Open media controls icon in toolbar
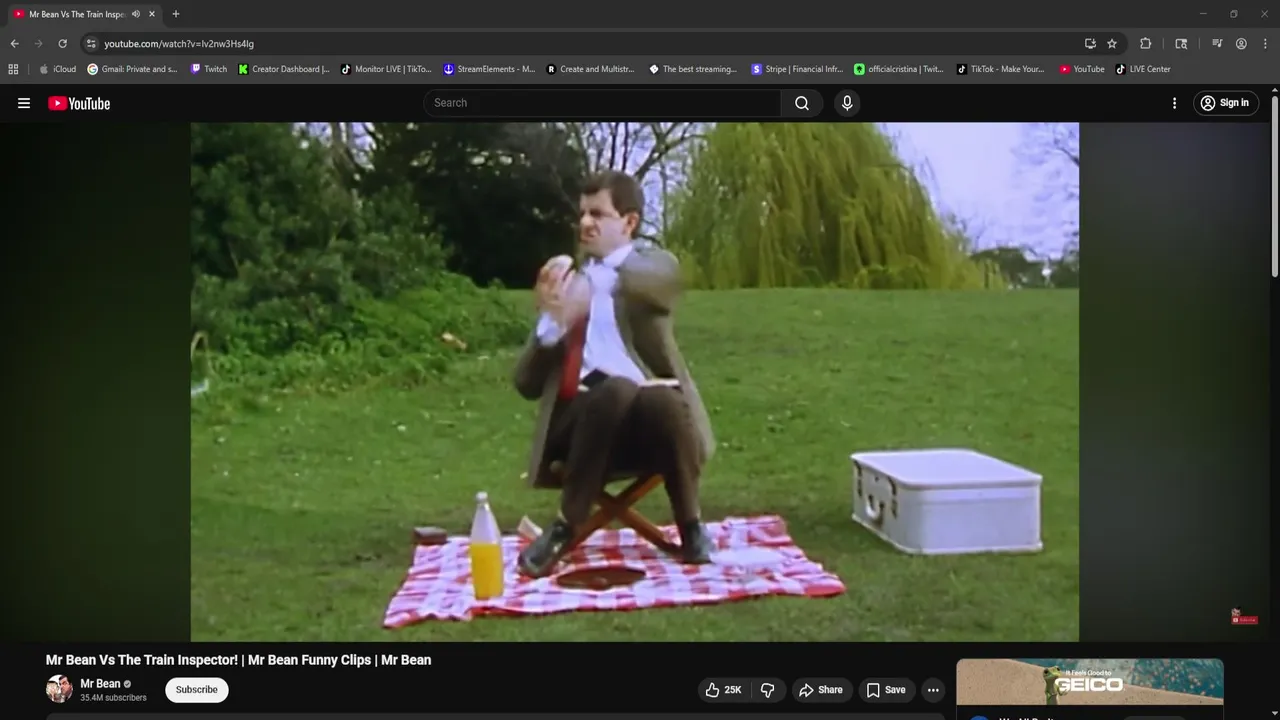The width and height of the screenshot is (1280, 720). [x=1217, y=44]
